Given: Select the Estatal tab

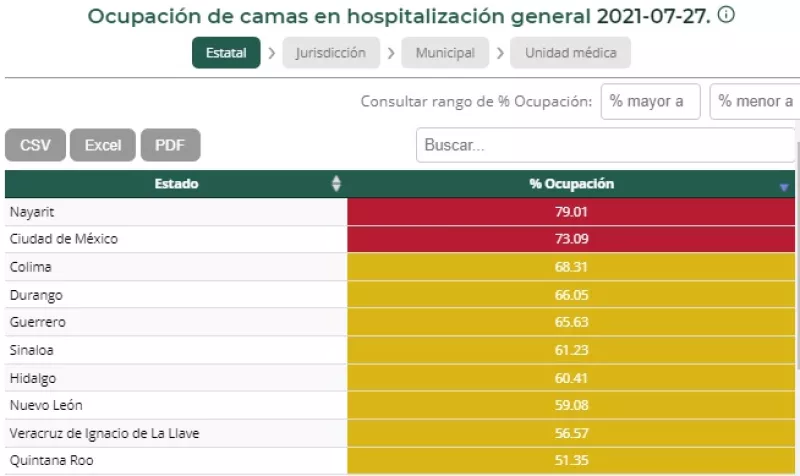Looking at the screenshot, I should pos(226,53).
